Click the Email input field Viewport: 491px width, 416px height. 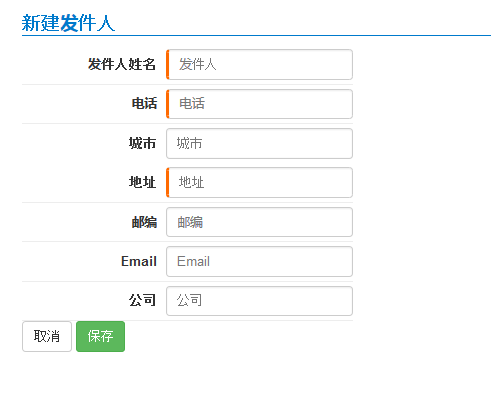pyautogui.click(x=259, y=261)
